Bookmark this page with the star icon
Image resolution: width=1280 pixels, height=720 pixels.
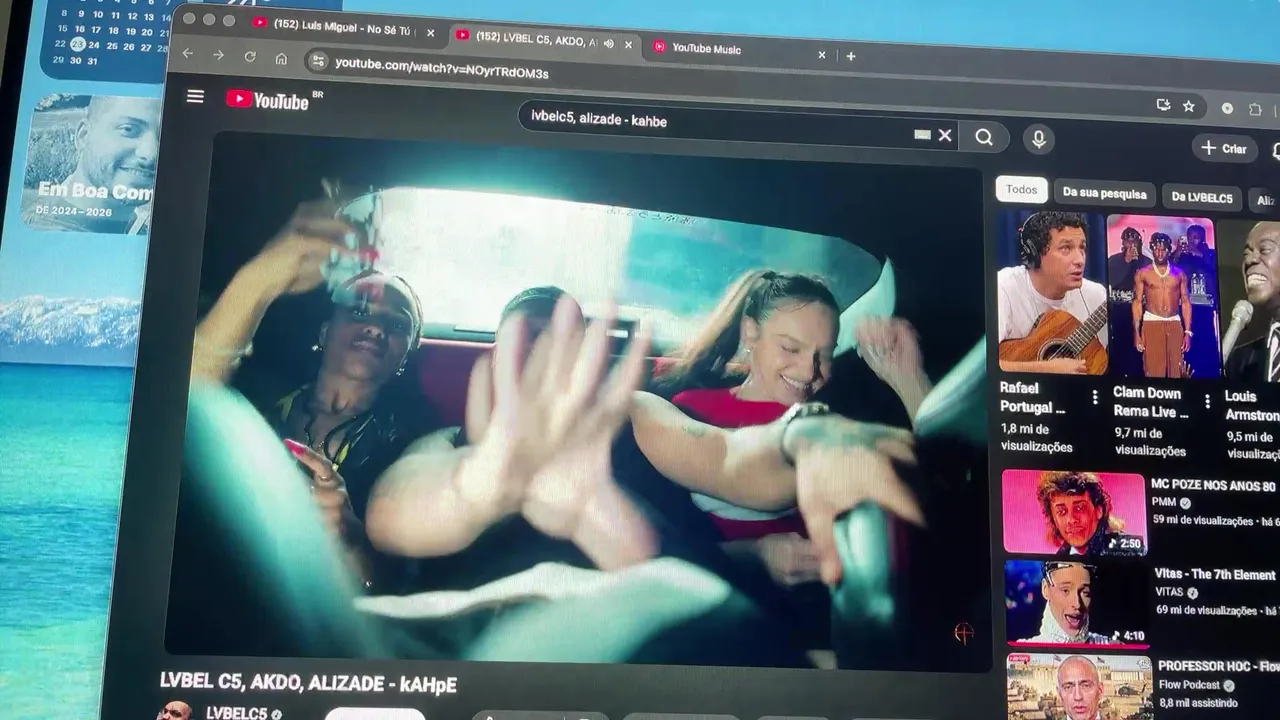tap(1188, 105)
